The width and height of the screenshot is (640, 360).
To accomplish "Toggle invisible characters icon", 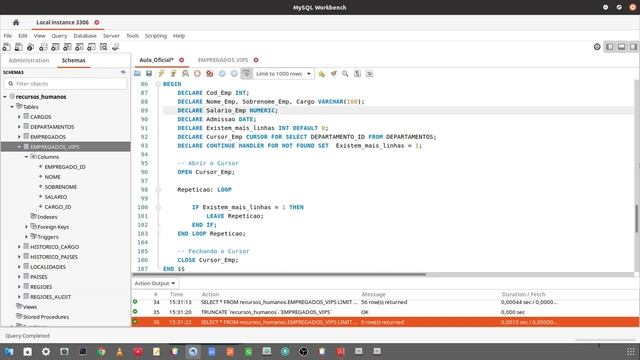I will tap(357, 74).
